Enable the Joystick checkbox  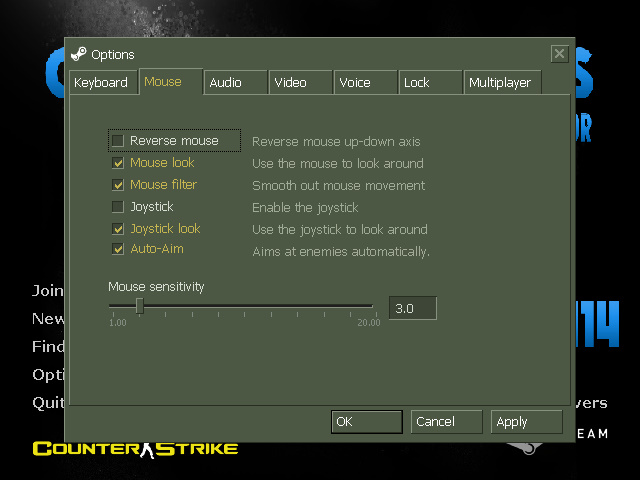[118, 207]
